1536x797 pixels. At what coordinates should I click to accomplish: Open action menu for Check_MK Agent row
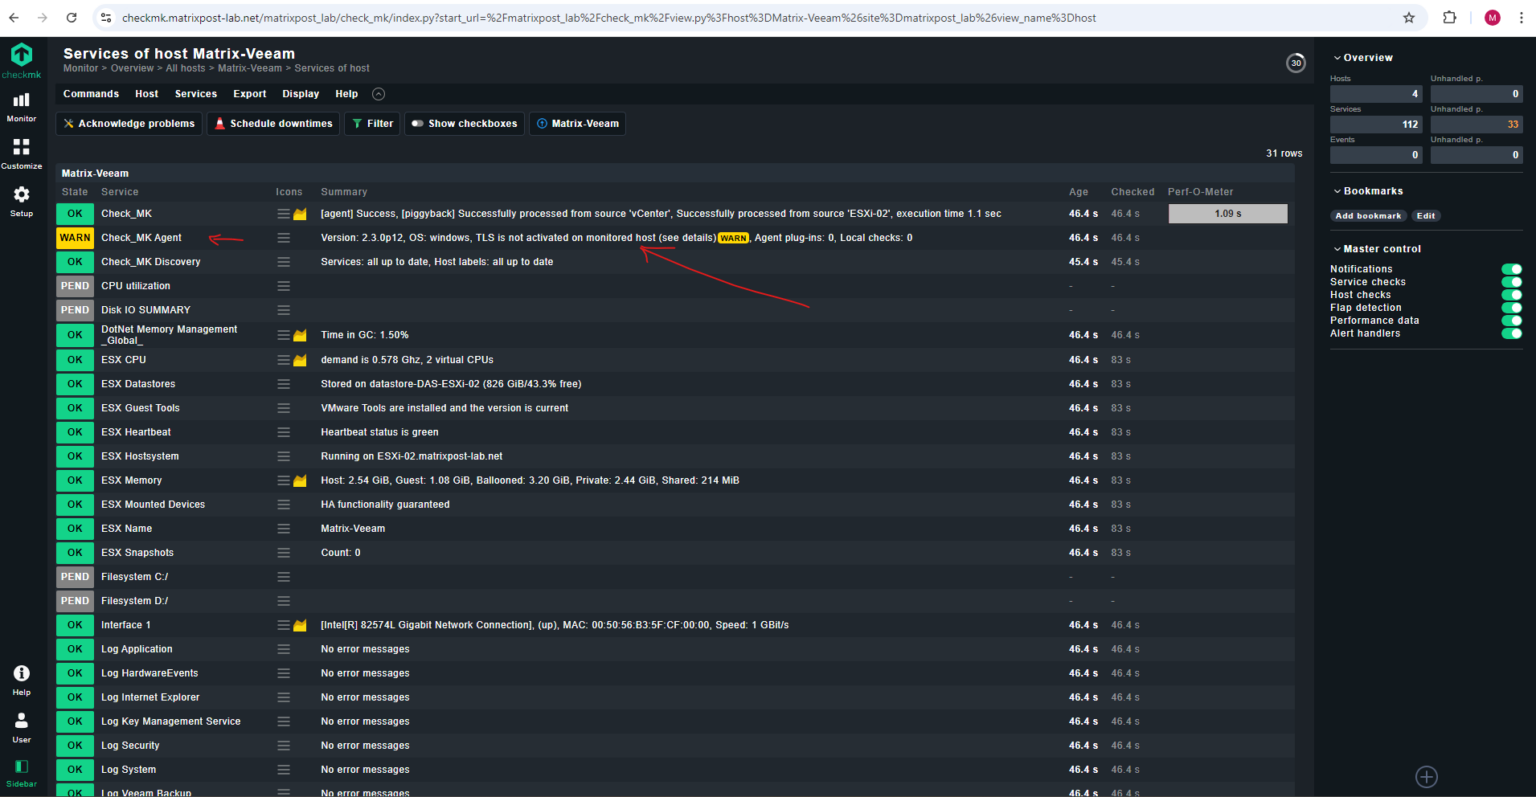tap(284, 238)
